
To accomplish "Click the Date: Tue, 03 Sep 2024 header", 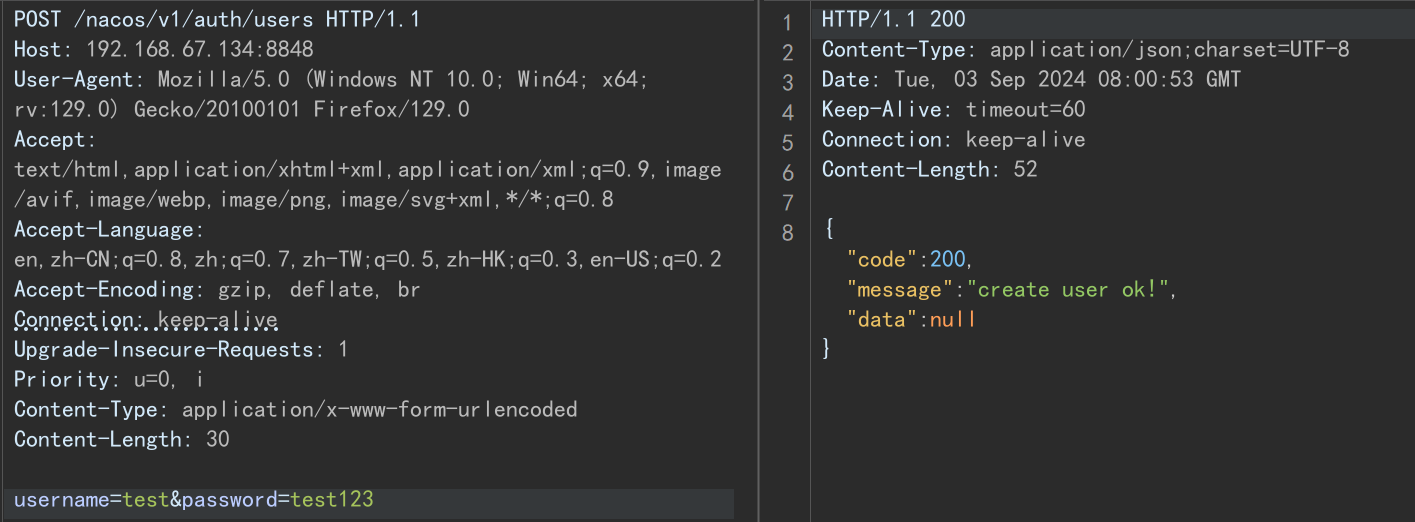I will coord(1031,79).
